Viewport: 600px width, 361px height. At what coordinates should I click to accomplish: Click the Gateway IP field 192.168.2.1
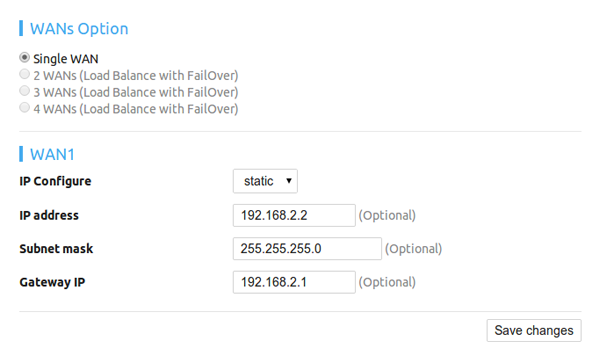point(294,282)
